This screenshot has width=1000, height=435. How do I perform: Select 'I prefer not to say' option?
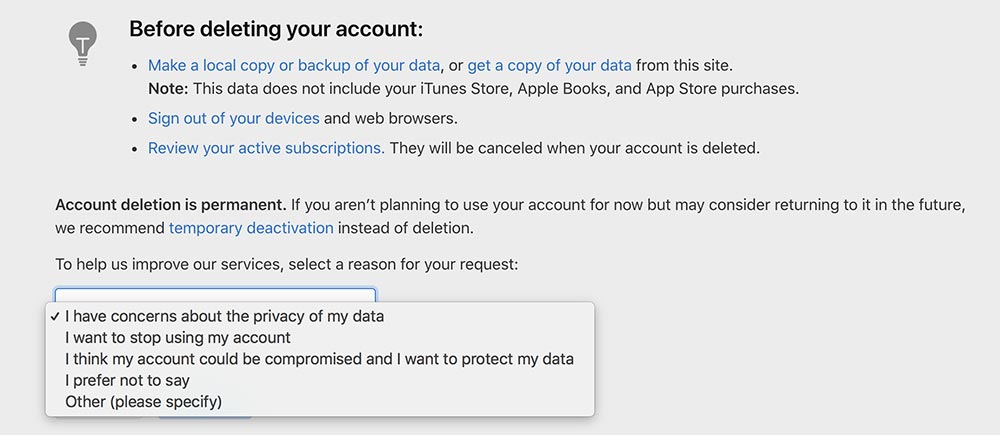(320, 381)
